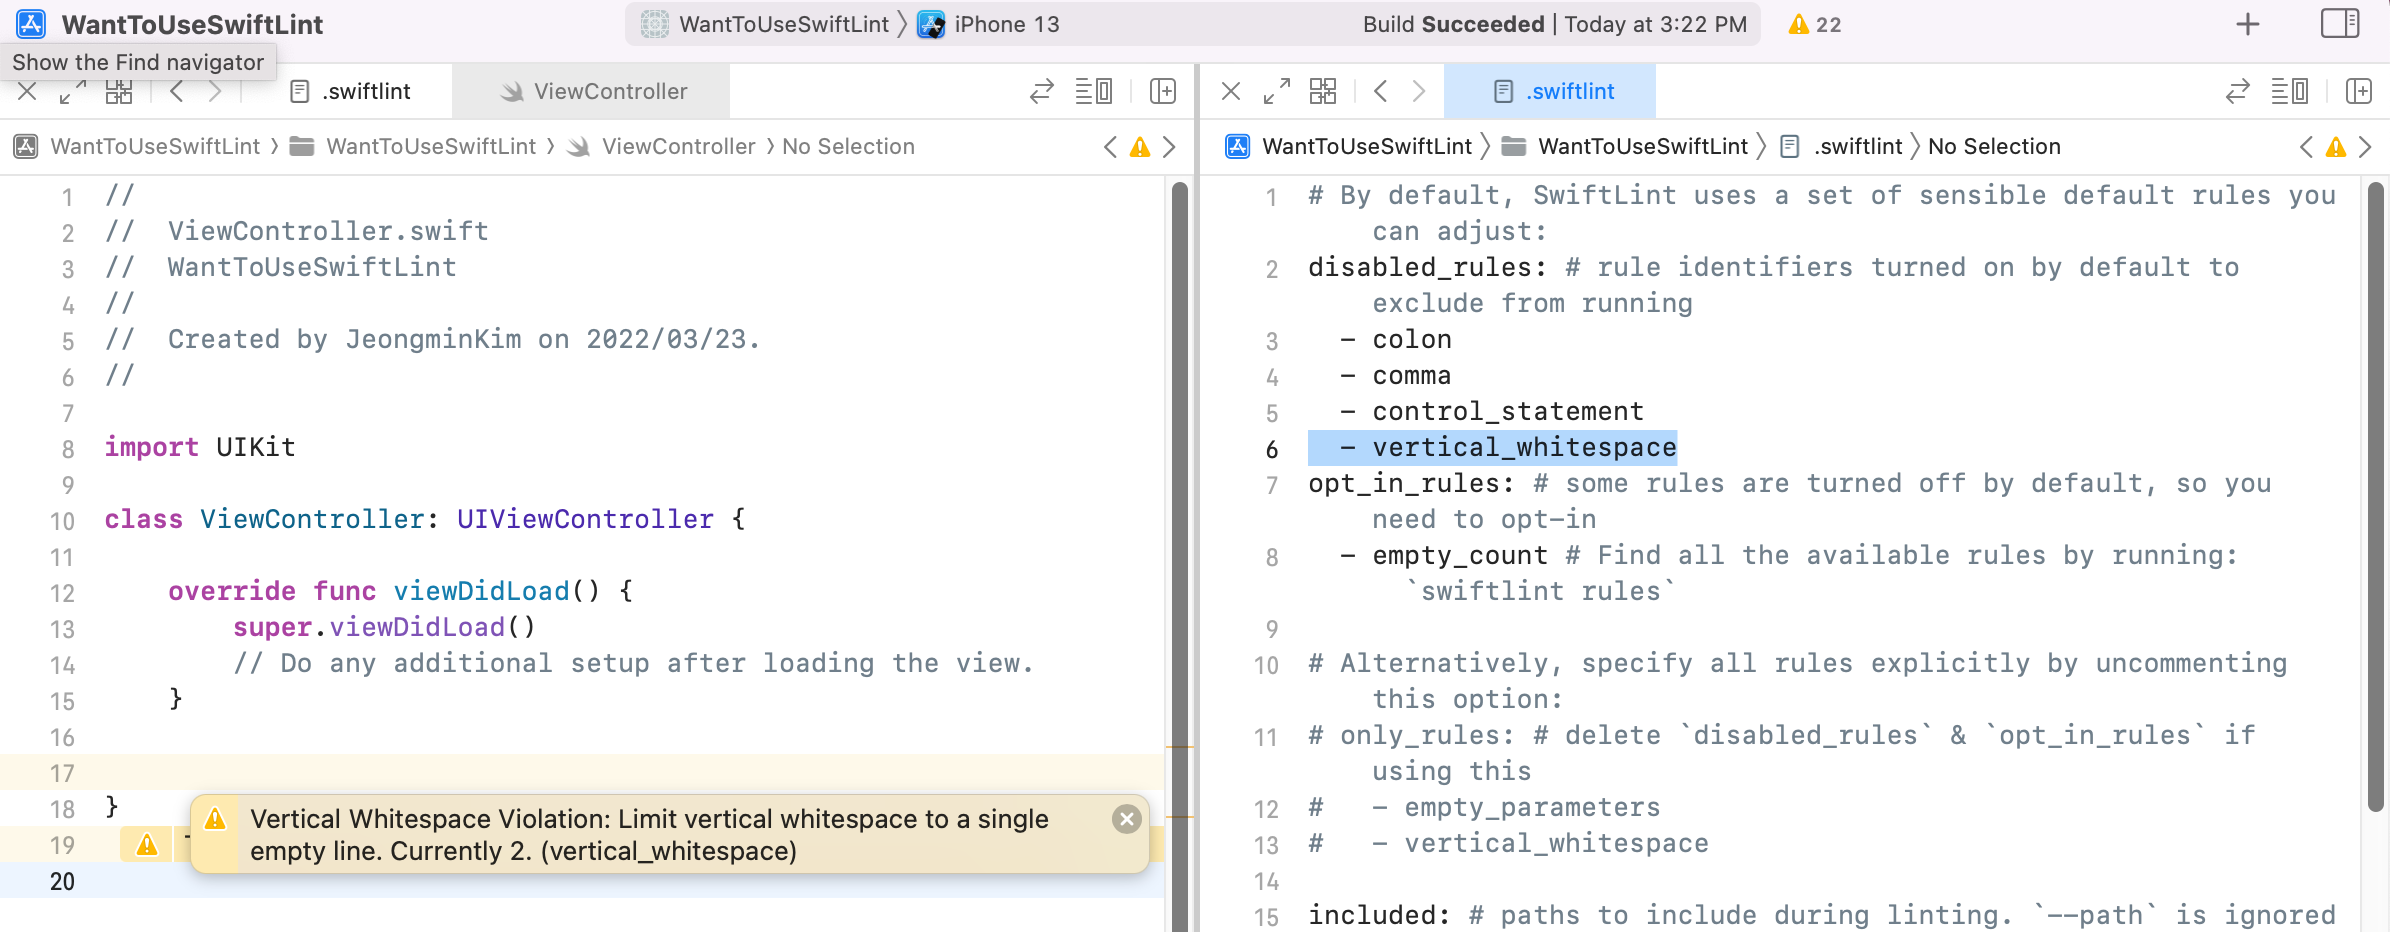Go back in right editor history
Viewport: 2390px width, 932px height.
coord(1381,92)
